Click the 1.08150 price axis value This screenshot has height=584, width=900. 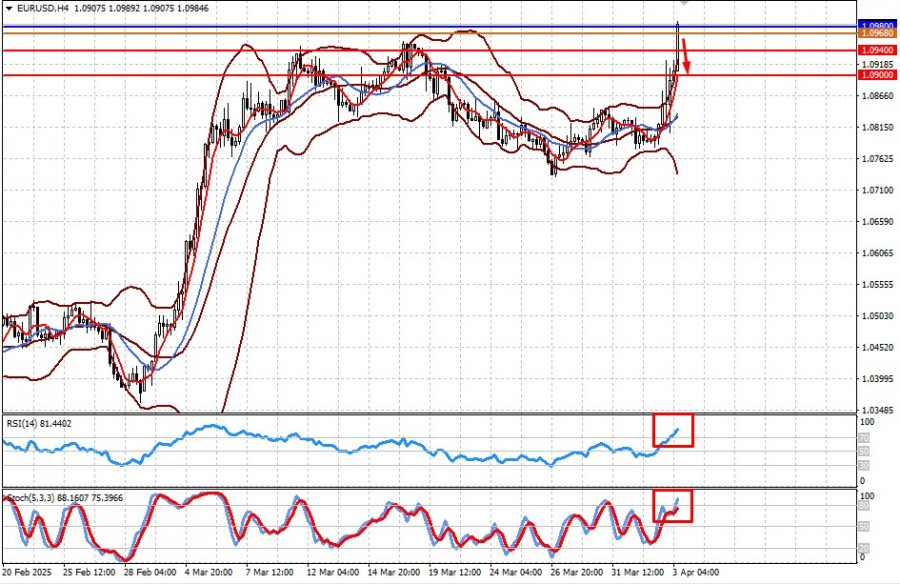878,127
